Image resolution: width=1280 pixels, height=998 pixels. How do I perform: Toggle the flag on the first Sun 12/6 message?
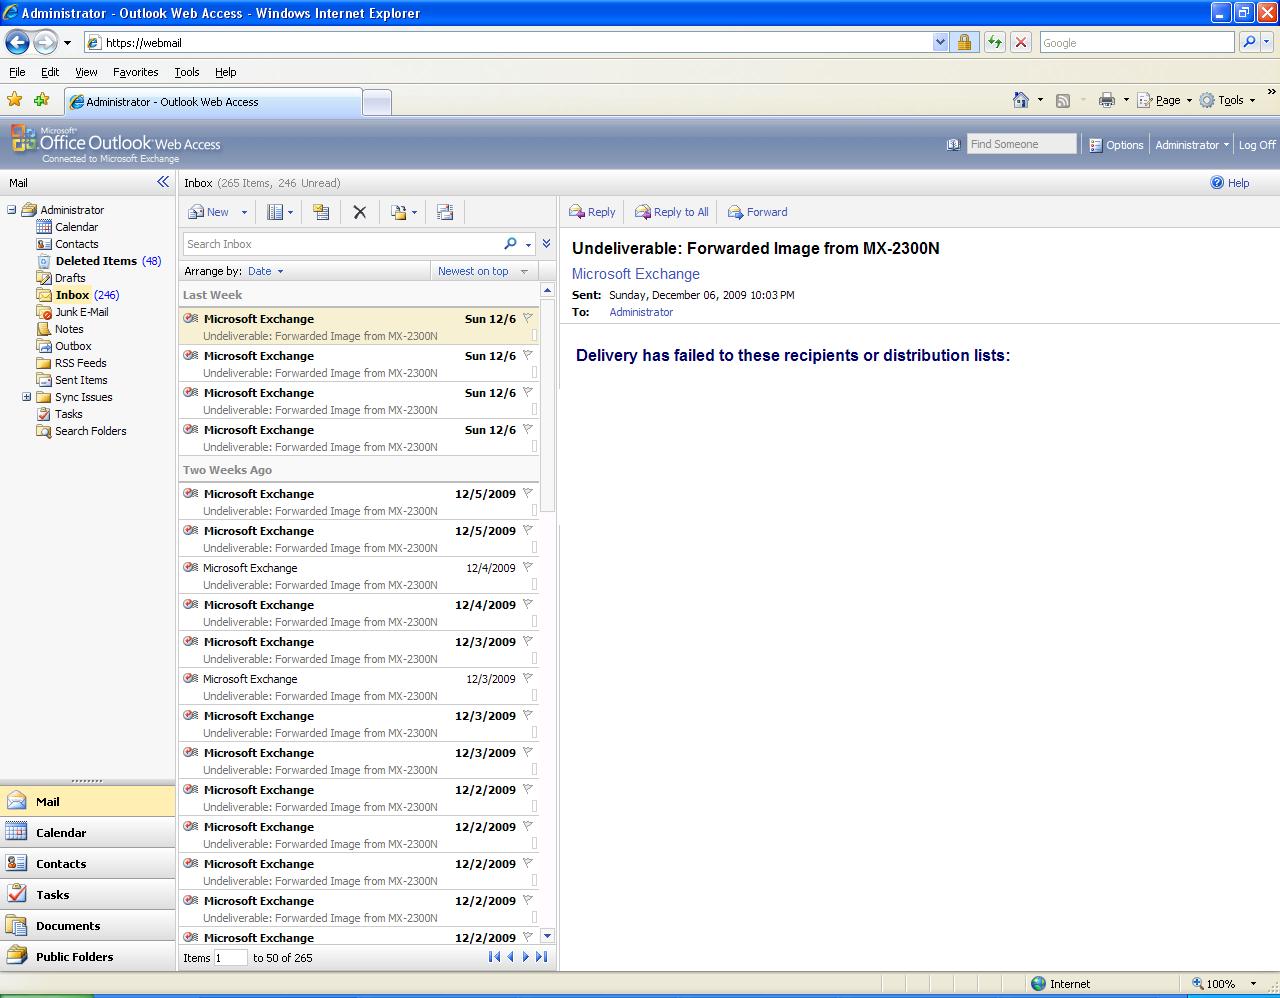[528, 319]
